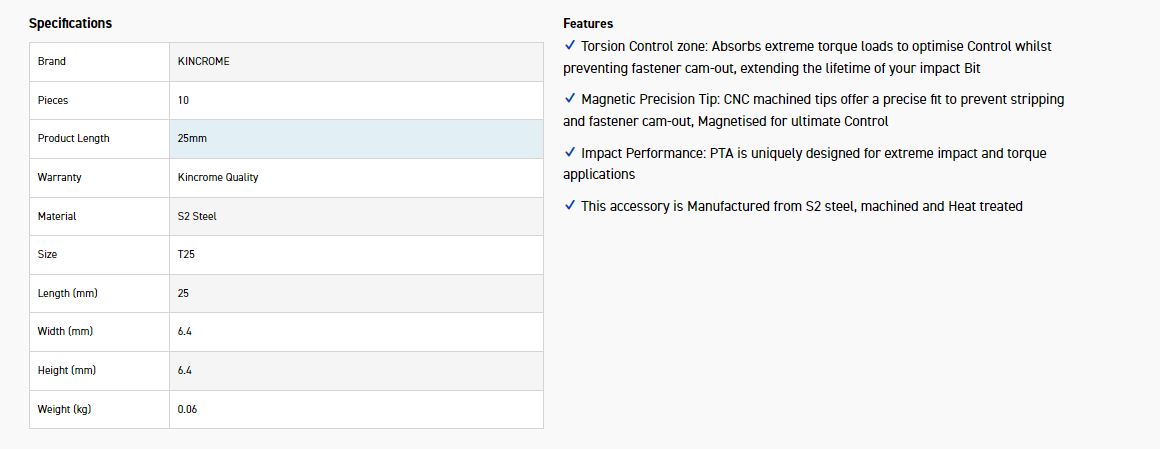Select the Length (mm) label
Image resolution: width=1160 pixels, height=449 pixels.
tap(67, 293)
